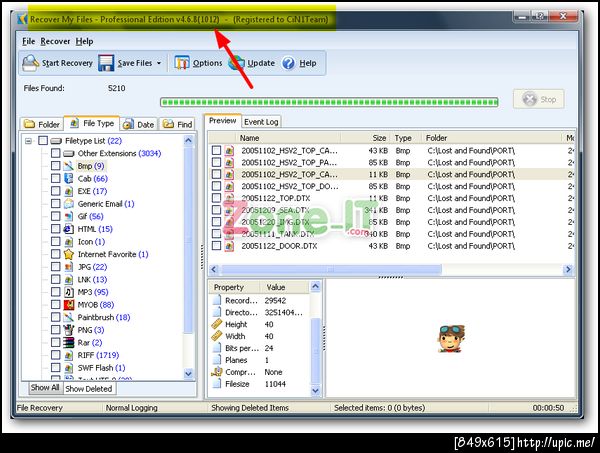Click the Generic Email envelope icon
The height and width of the screenshot is (453, 600).
point(68,204)
